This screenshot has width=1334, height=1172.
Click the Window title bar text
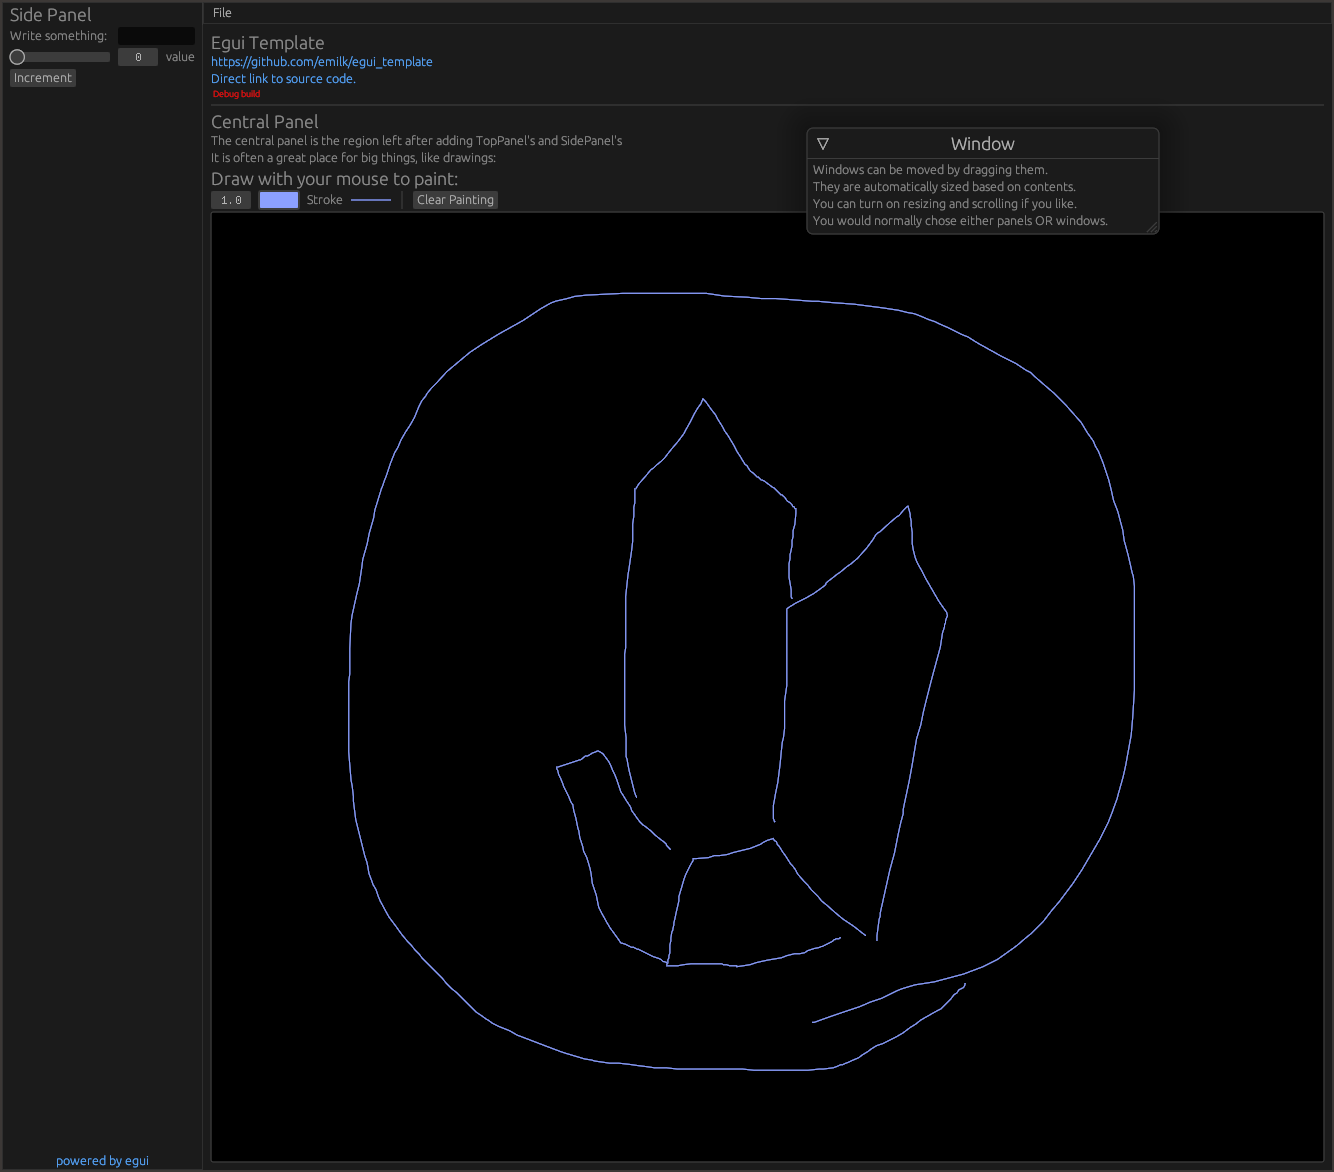point(982,144)
